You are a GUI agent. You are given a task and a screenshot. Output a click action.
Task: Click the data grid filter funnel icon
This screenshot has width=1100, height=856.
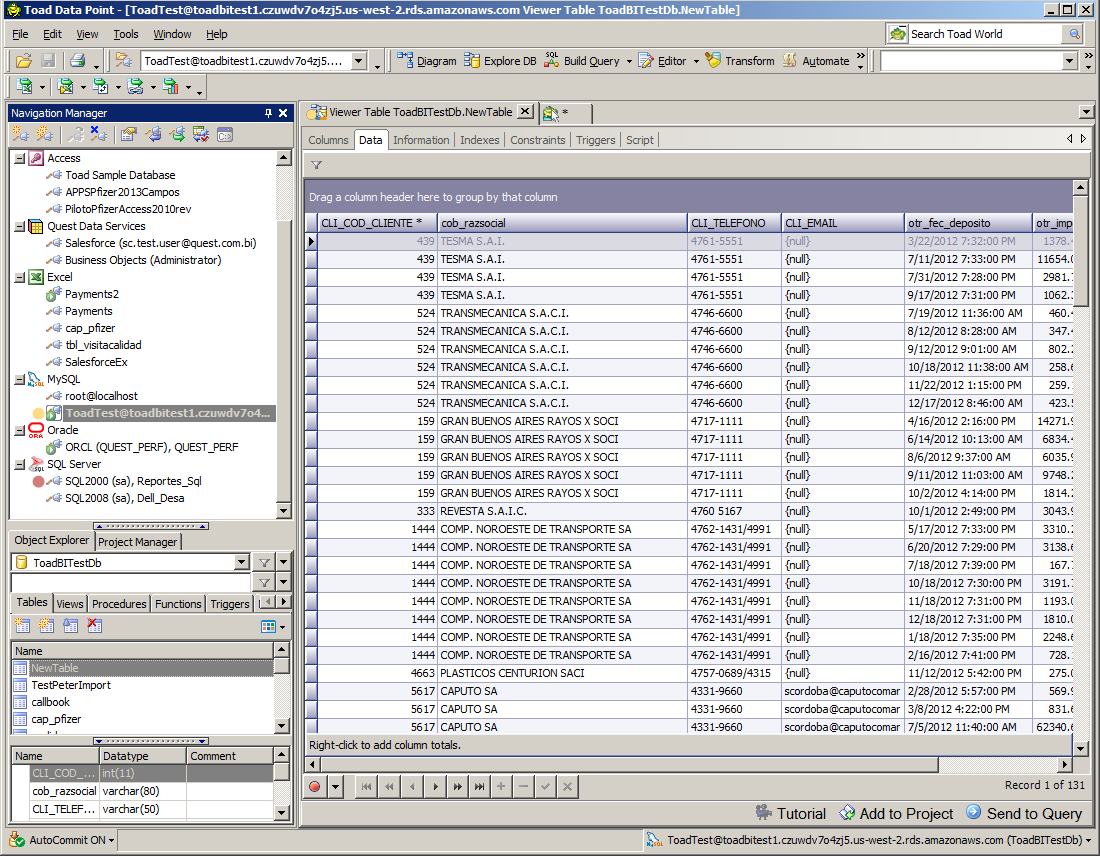coord(316,165)
